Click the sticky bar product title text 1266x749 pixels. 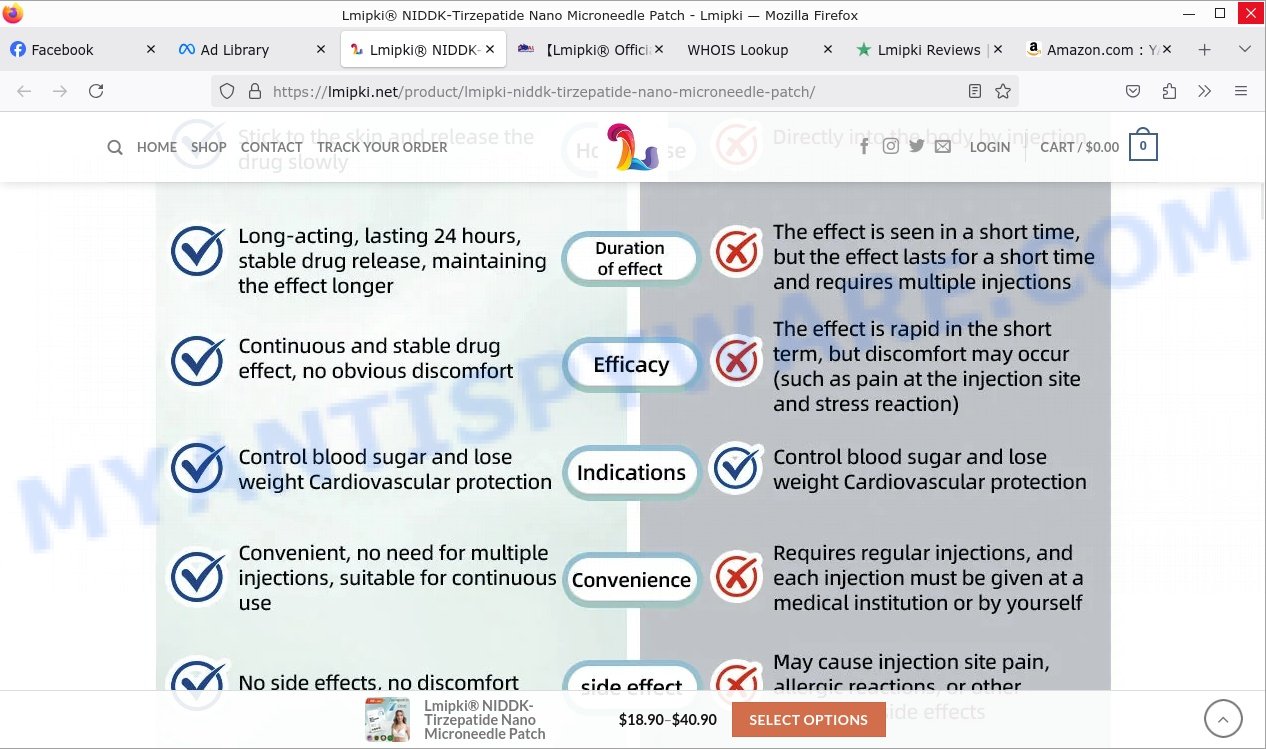485,719
